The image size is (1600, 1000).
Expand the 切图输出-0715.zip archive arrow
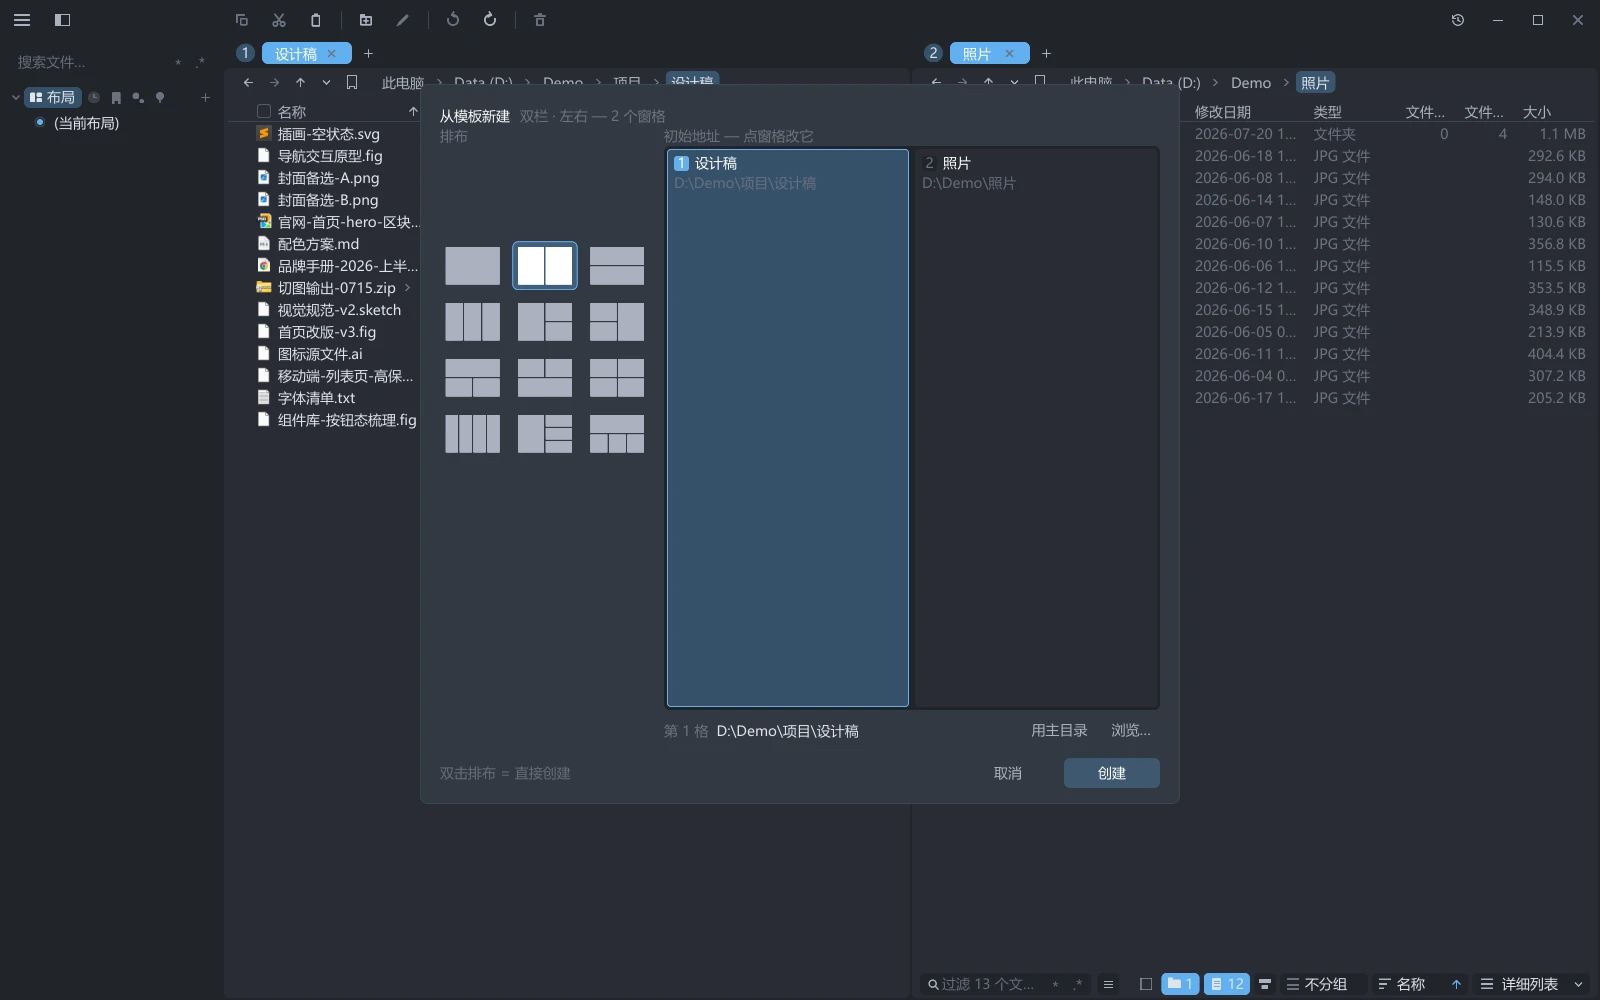tap(407, 288)
